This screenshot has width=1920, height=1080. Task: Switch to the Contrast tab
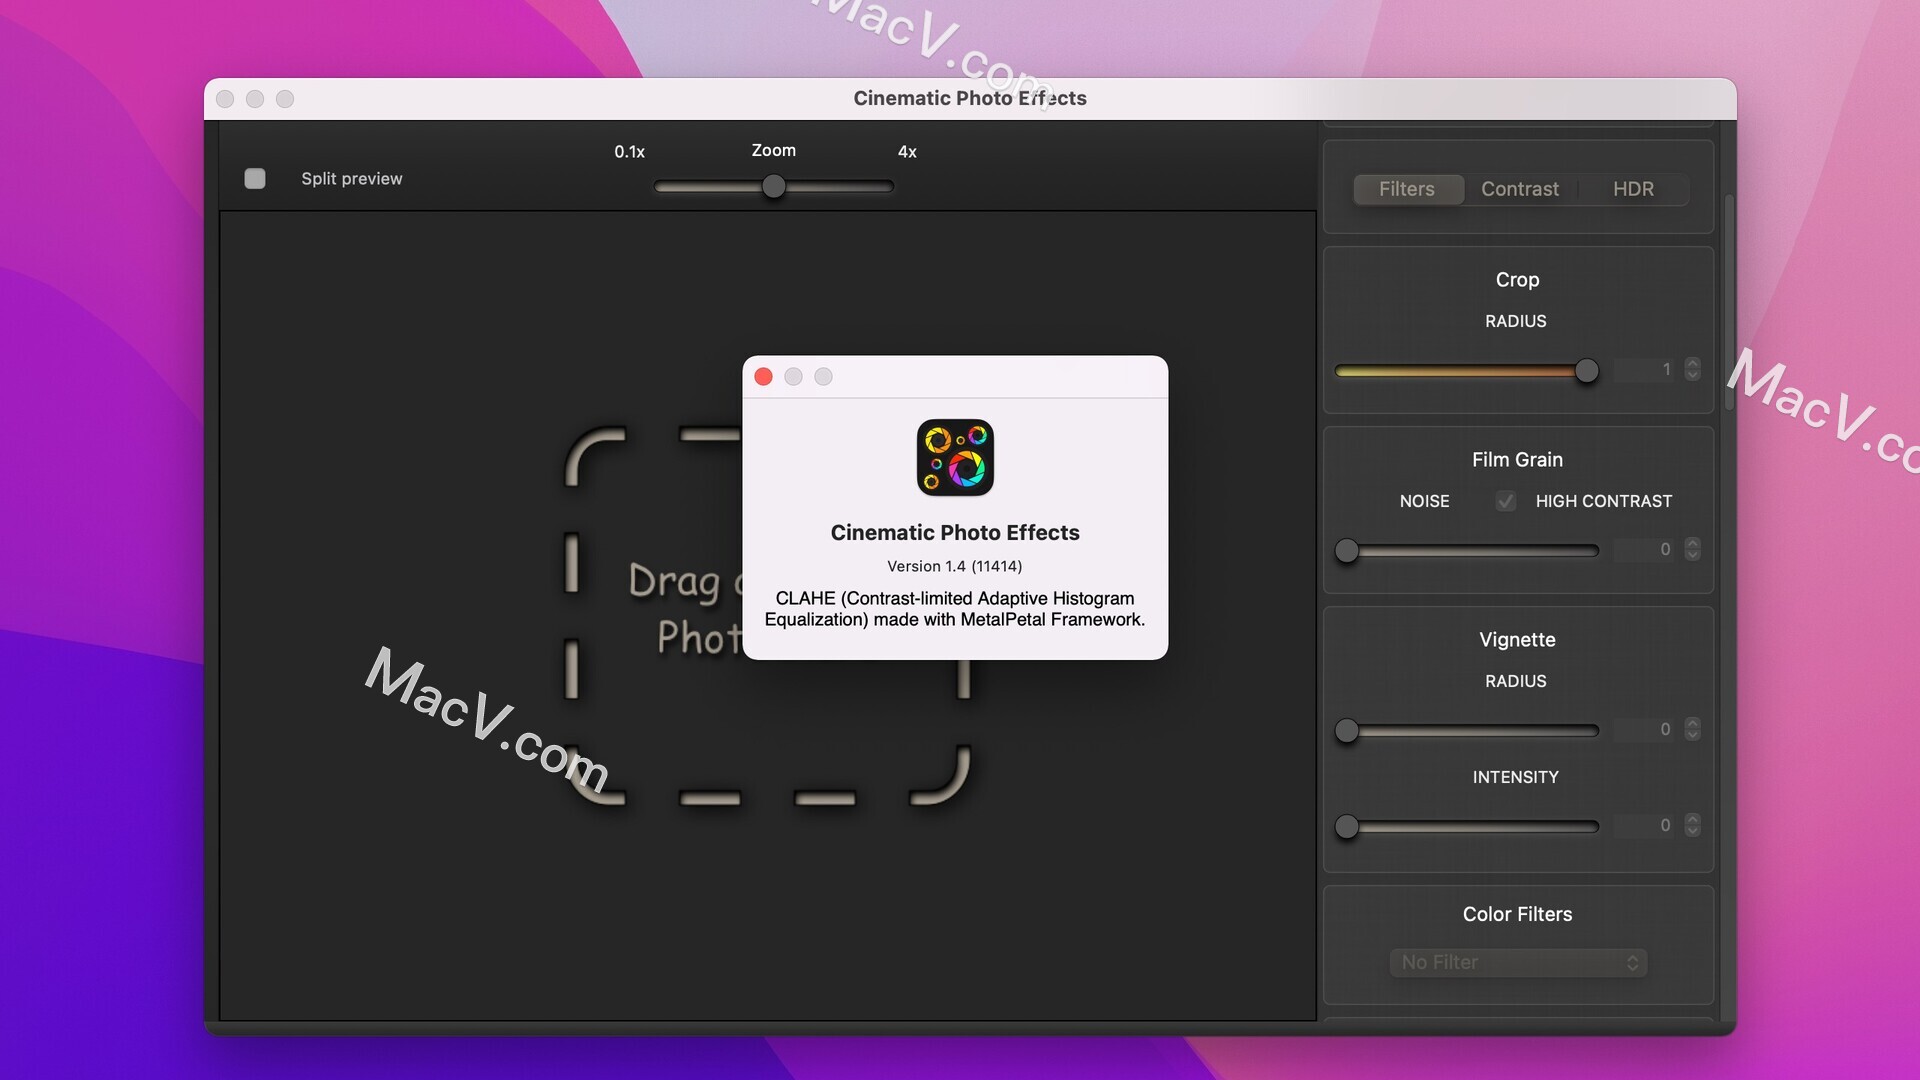pos(1519,189)
